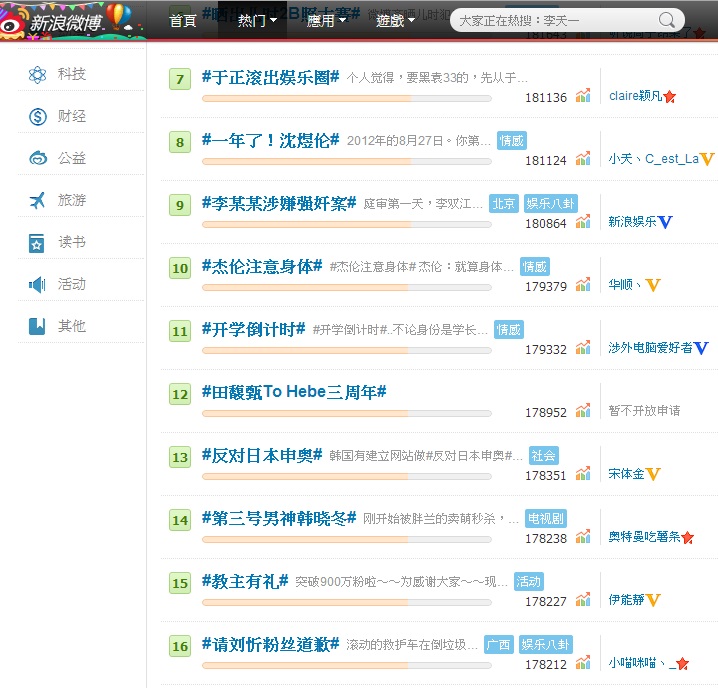Open host profile 小天、C_est_La
Image resolution: width=718 pixels, height=688 pixels.
pyautogui.click(x=653, y=159)
